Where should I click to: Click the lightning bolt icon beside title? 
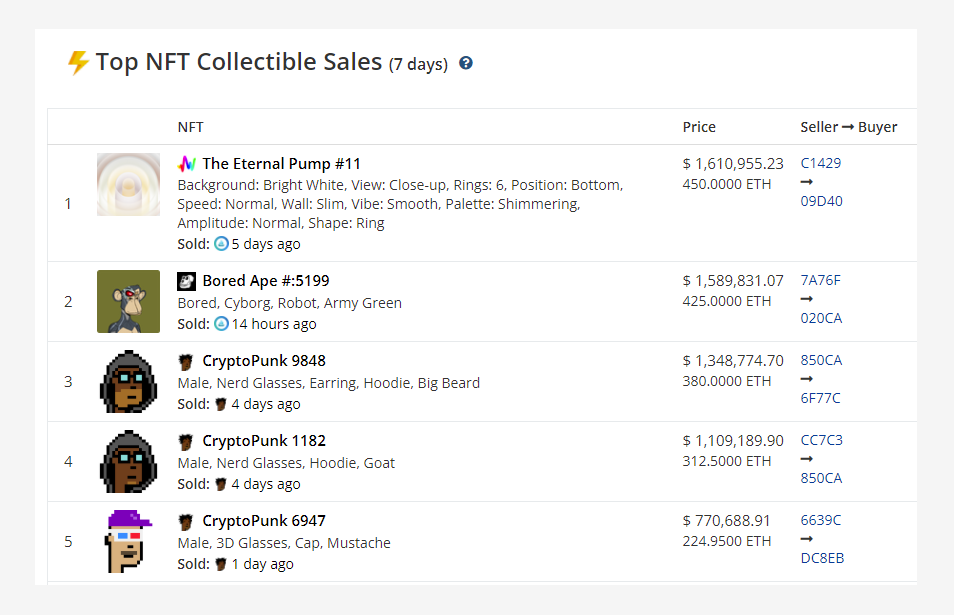[78, 62]
